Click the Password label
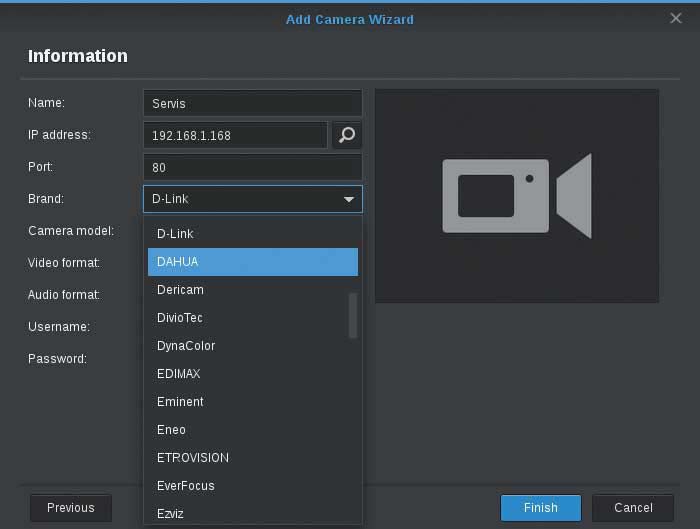The image size is (700, 529). point(57,359)
